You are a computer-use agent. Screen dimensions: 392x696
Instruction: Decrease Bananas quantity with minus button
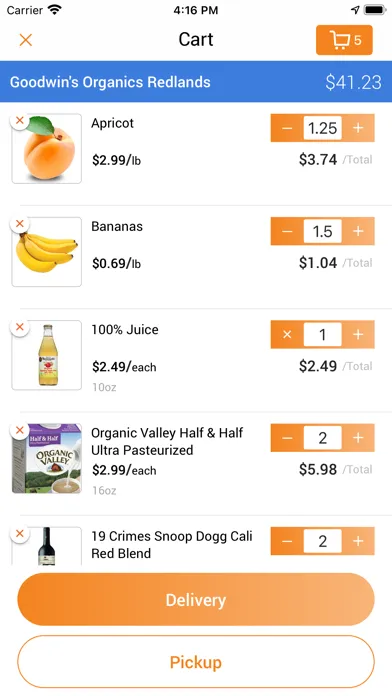coord(287,231)
